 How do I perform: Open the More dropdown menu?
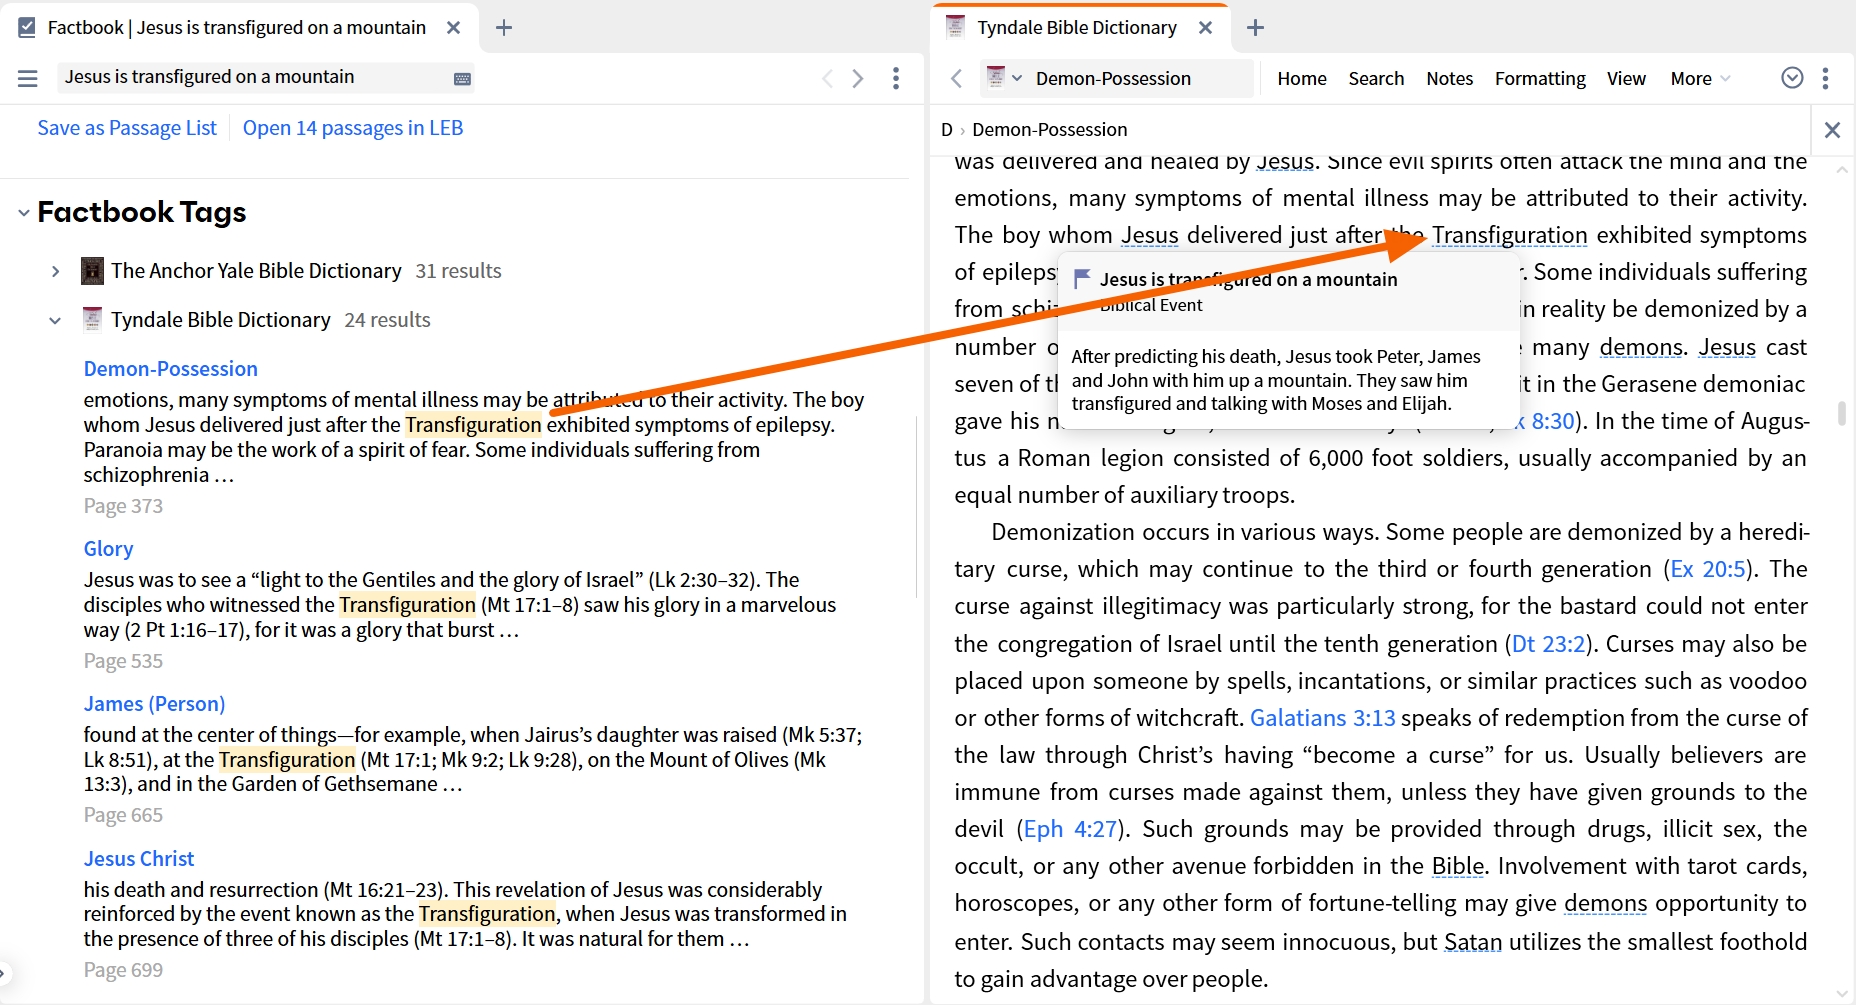[1700, 78]
